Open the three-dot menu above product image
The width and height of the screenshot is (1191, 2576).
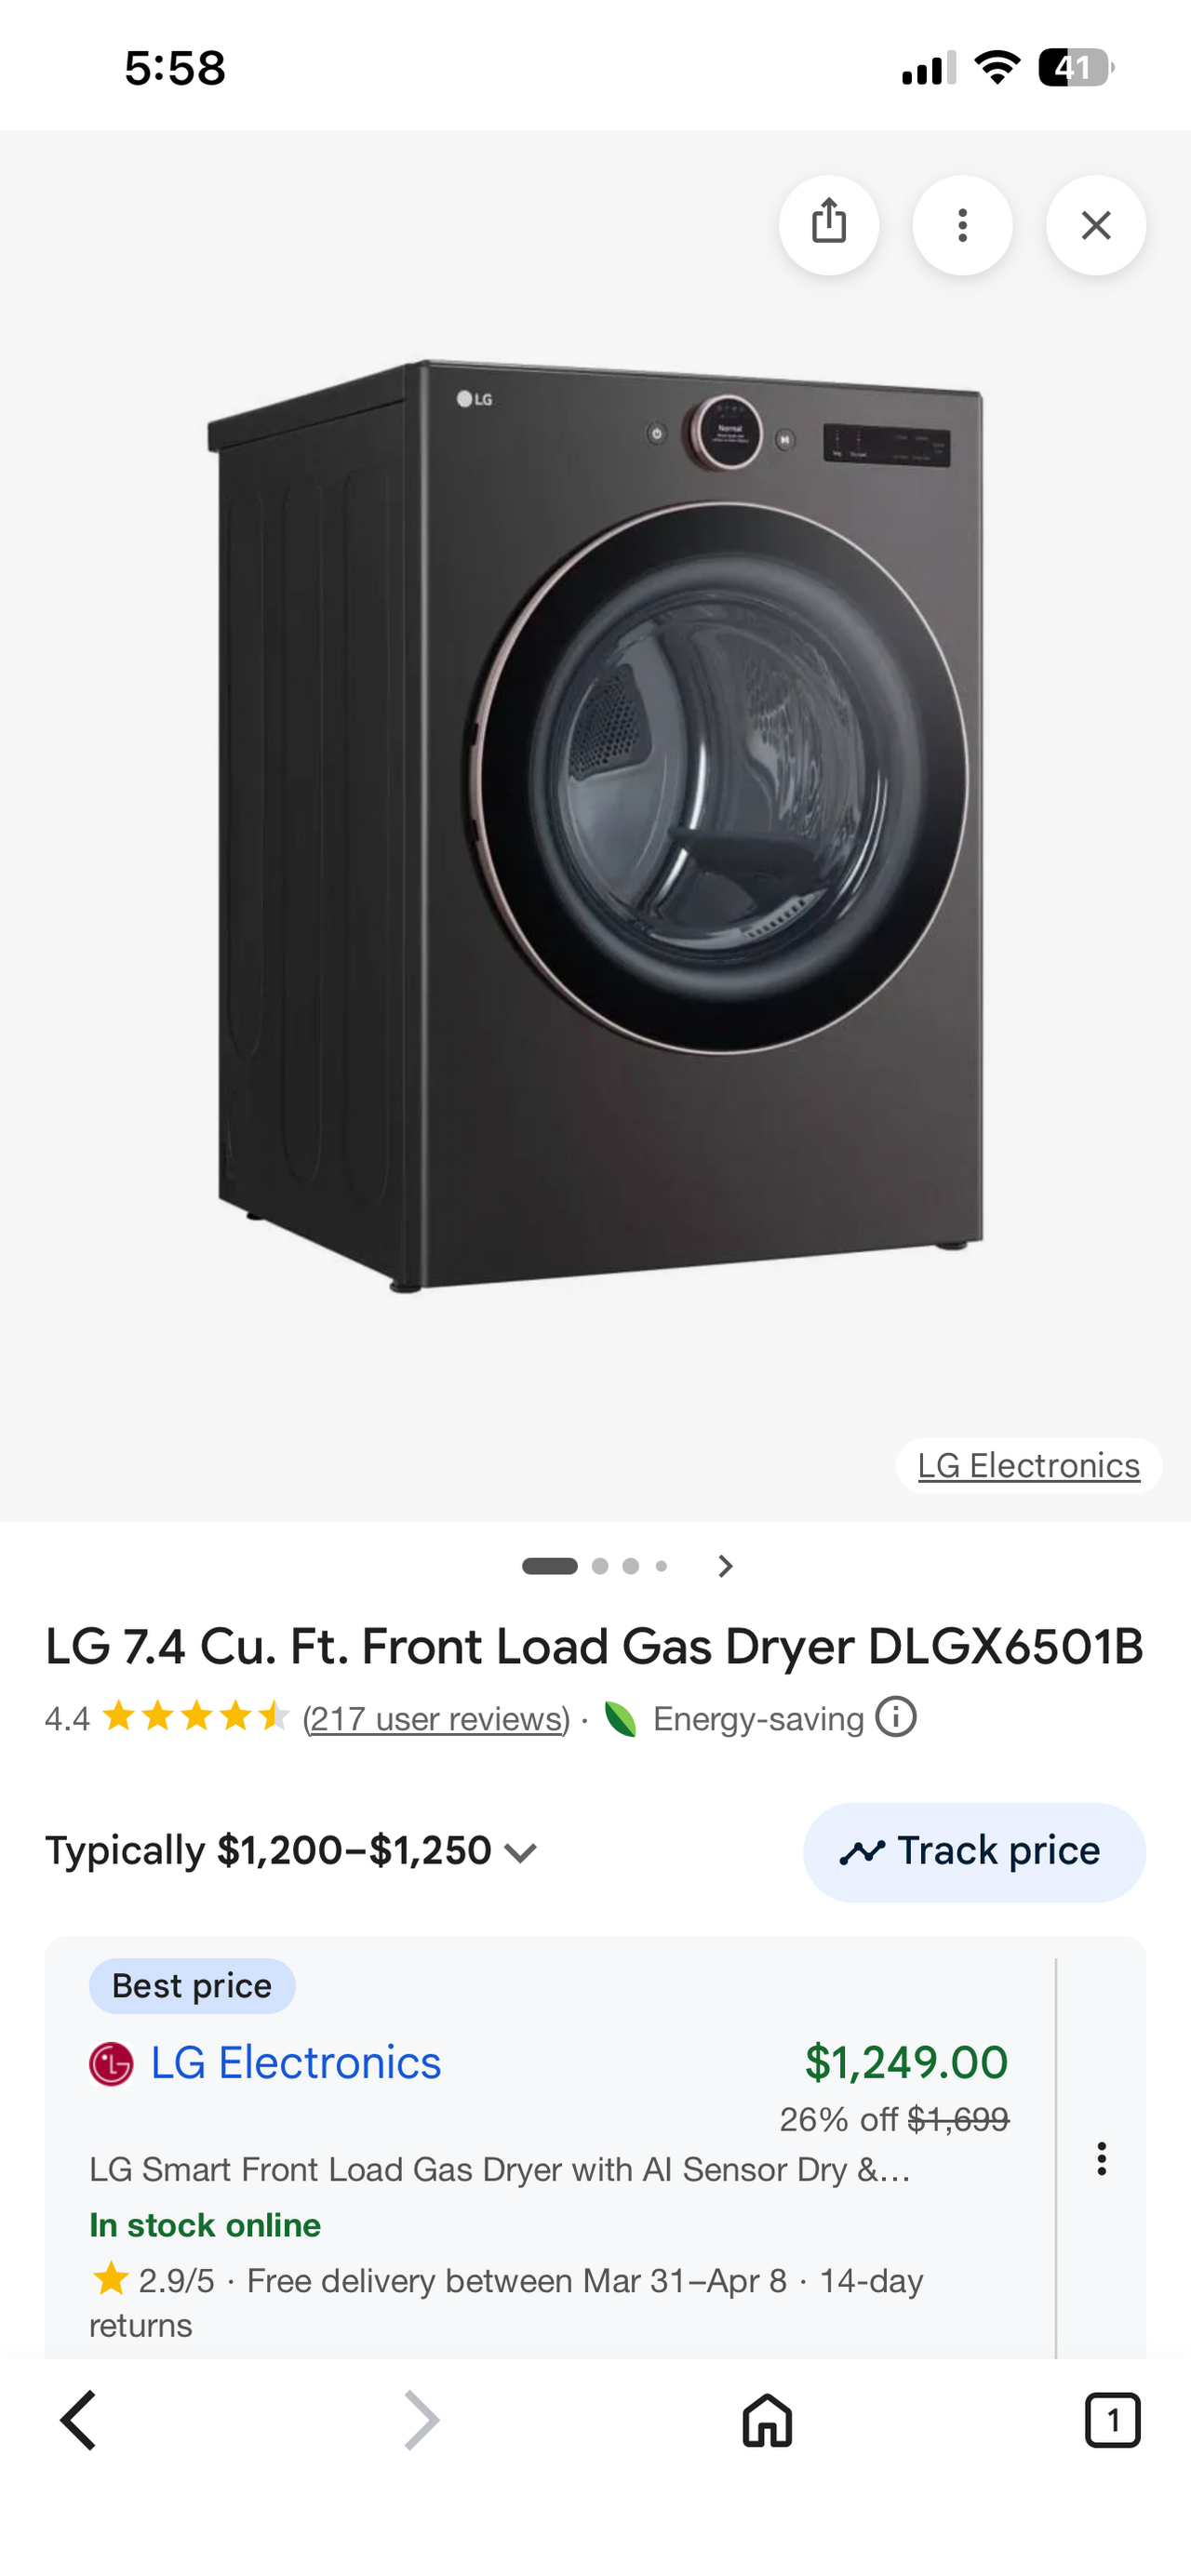962,225
